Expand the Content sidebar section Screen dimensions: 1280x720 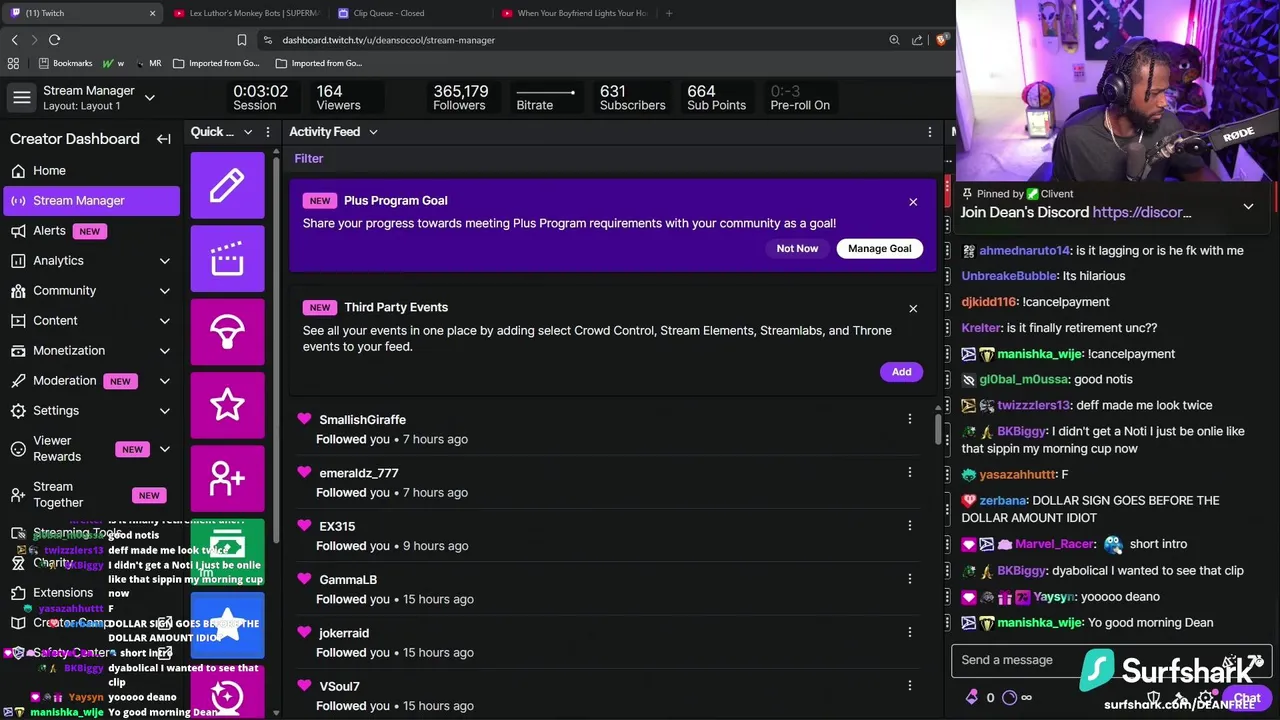[x=165, y=321]
